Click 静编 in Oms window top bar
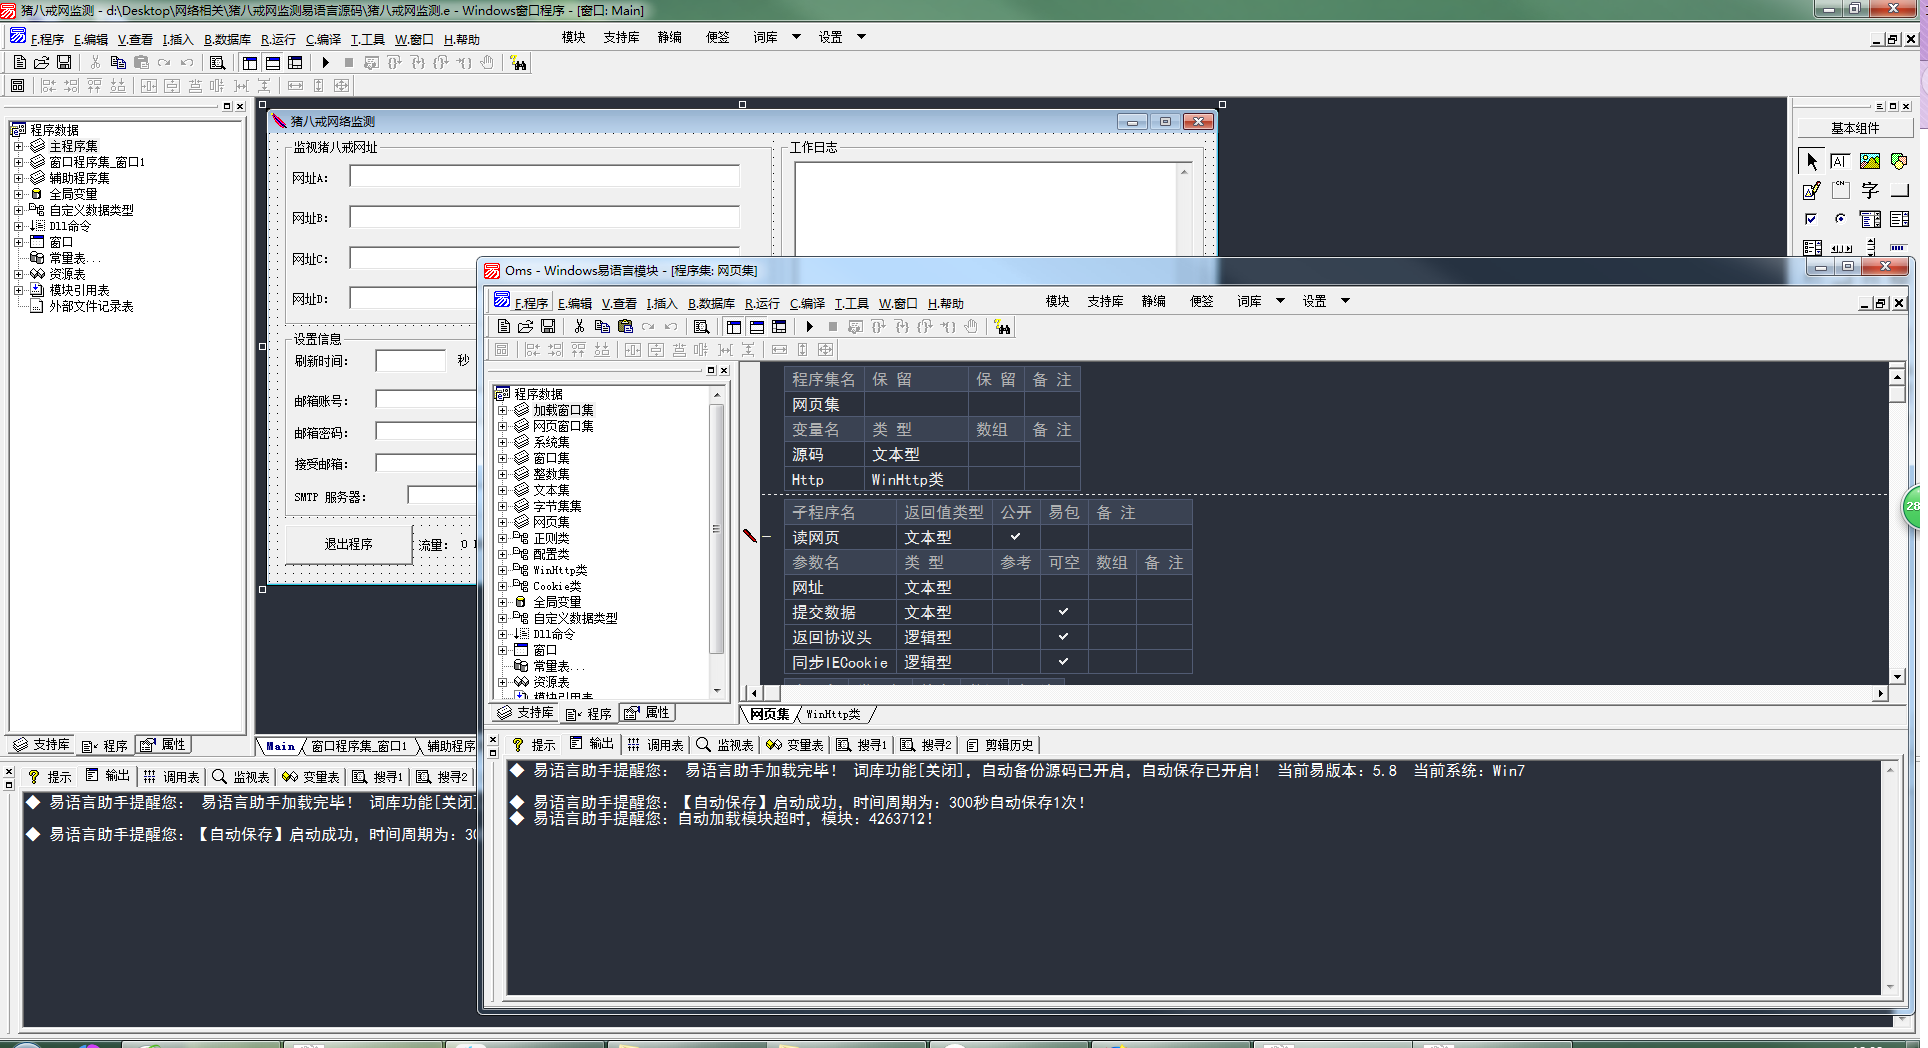The height and width of the screenshot is (1048, 1928). [1153, 301]
